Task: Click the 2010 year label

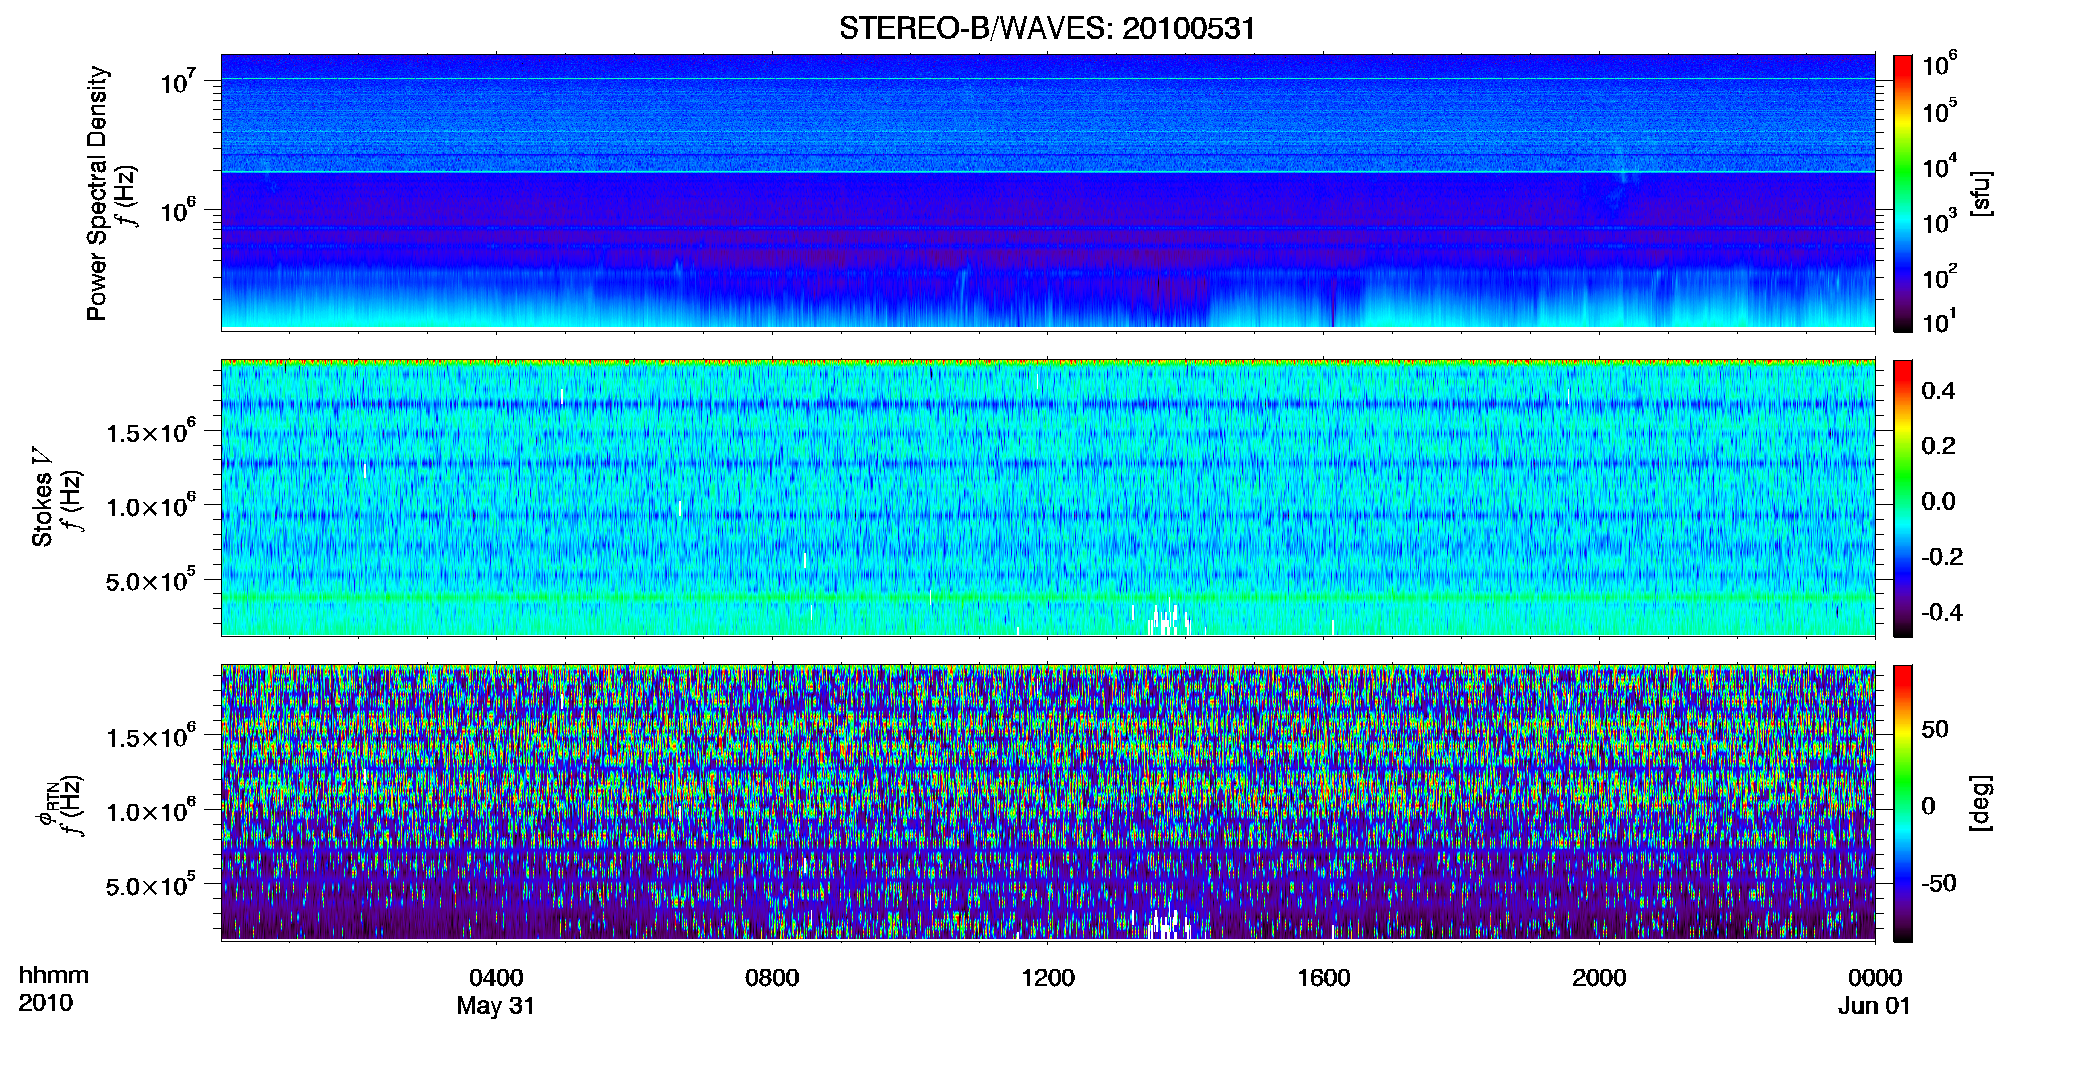Action: 46,1003
